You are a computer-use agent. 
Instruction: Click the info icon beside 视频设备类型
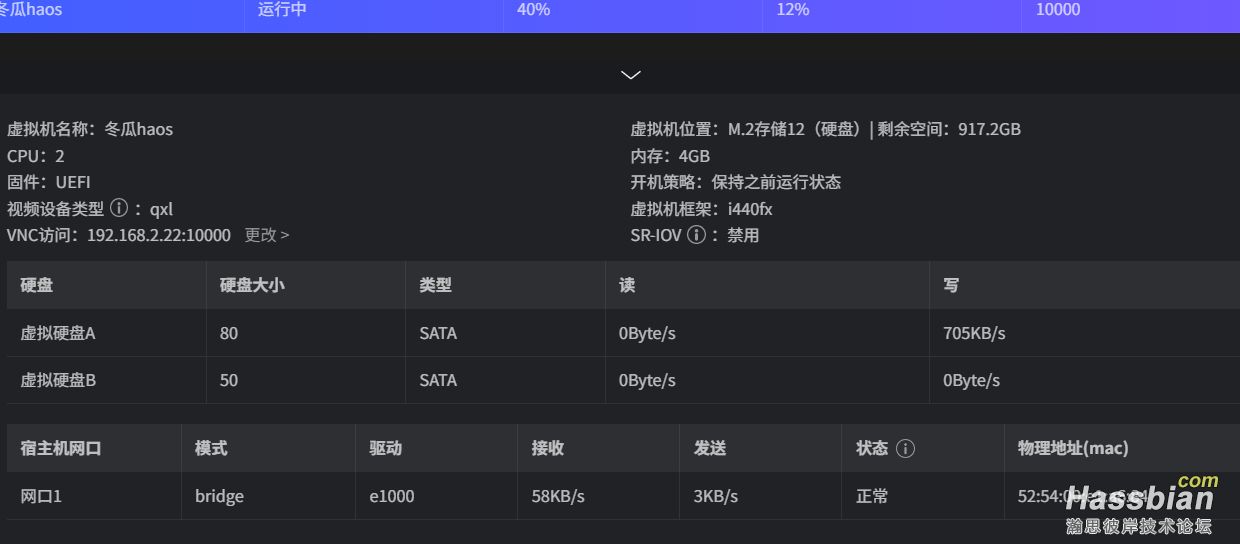coord(119,209)
